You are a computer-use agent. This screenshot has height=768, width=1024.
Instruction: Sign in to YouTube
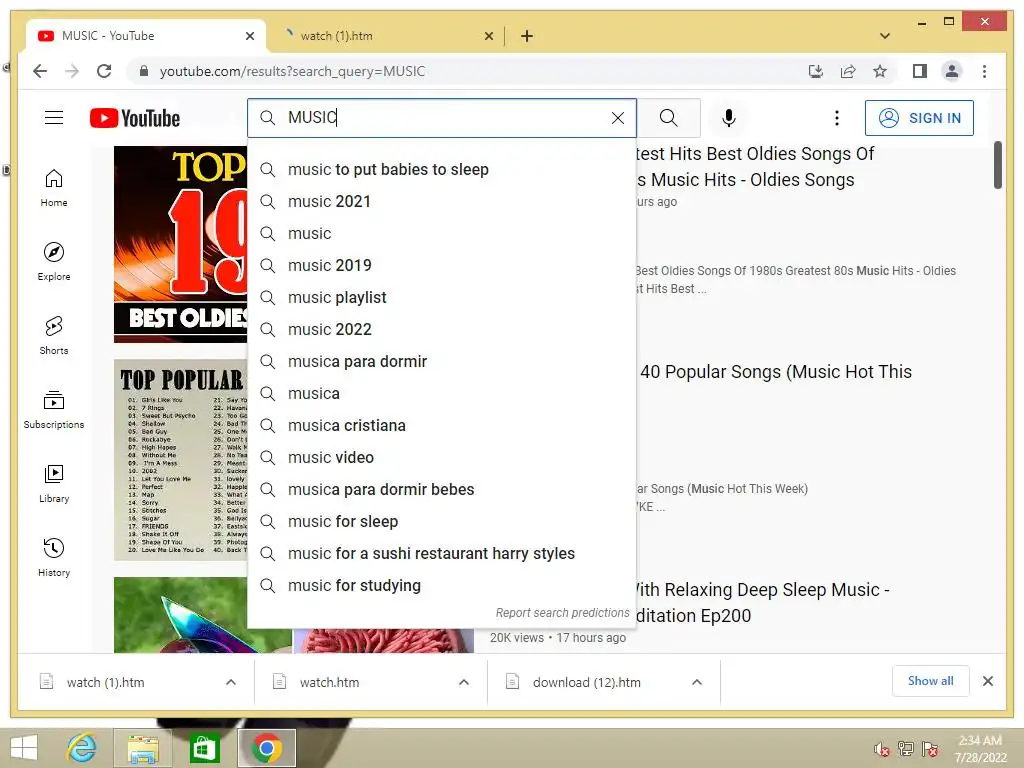919,118
